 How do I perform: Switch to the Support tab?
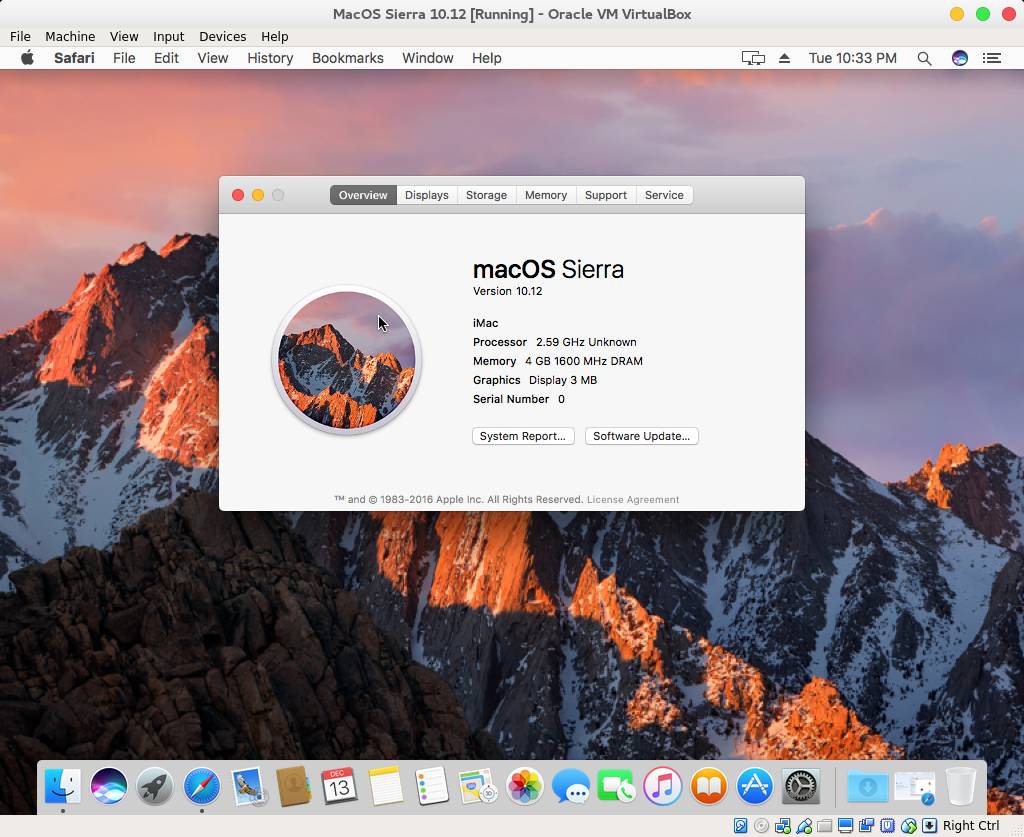coord(605,195)
